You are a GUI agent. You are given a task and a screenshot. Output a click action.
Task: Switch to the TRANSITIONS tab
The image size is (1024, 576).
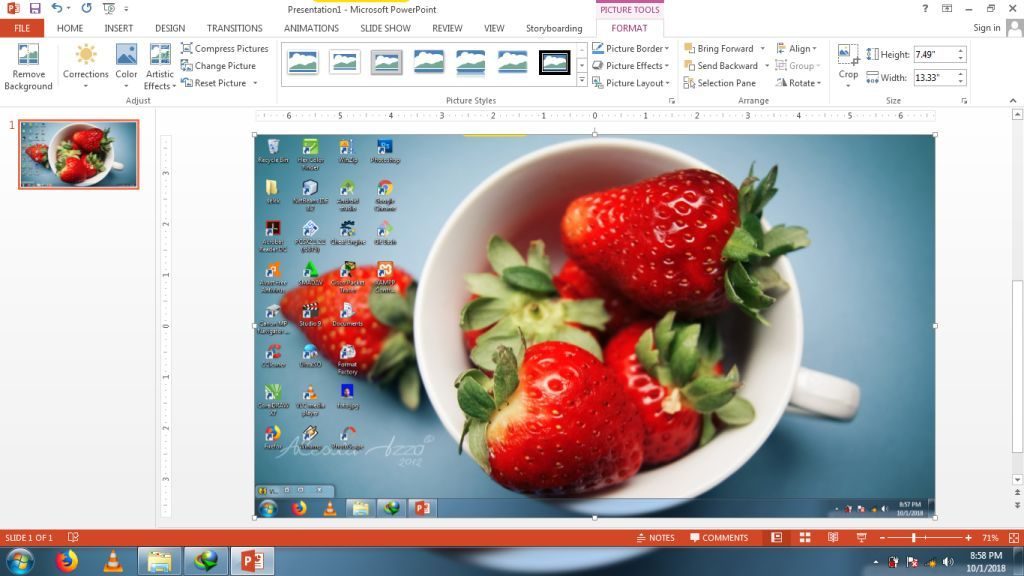pos(234,28)
